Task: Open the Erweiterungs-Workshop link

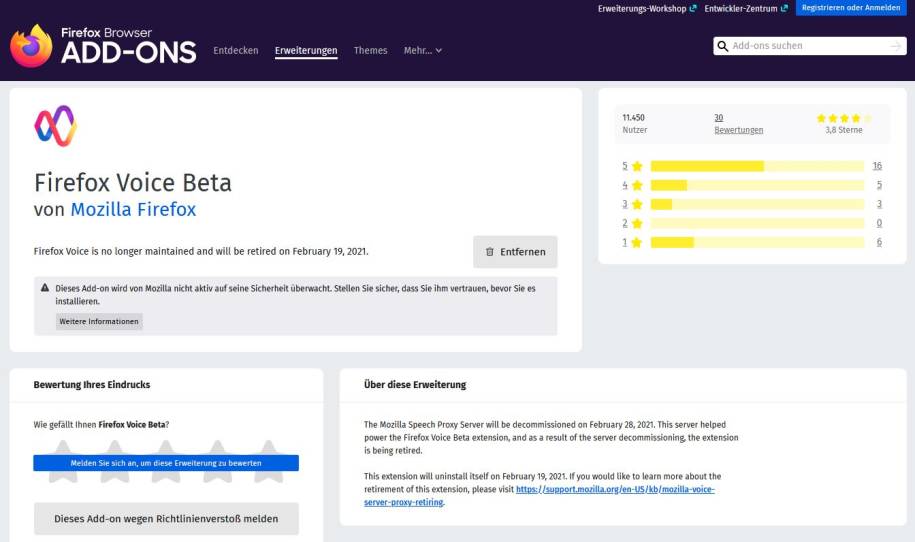Action: click(647, 8)
